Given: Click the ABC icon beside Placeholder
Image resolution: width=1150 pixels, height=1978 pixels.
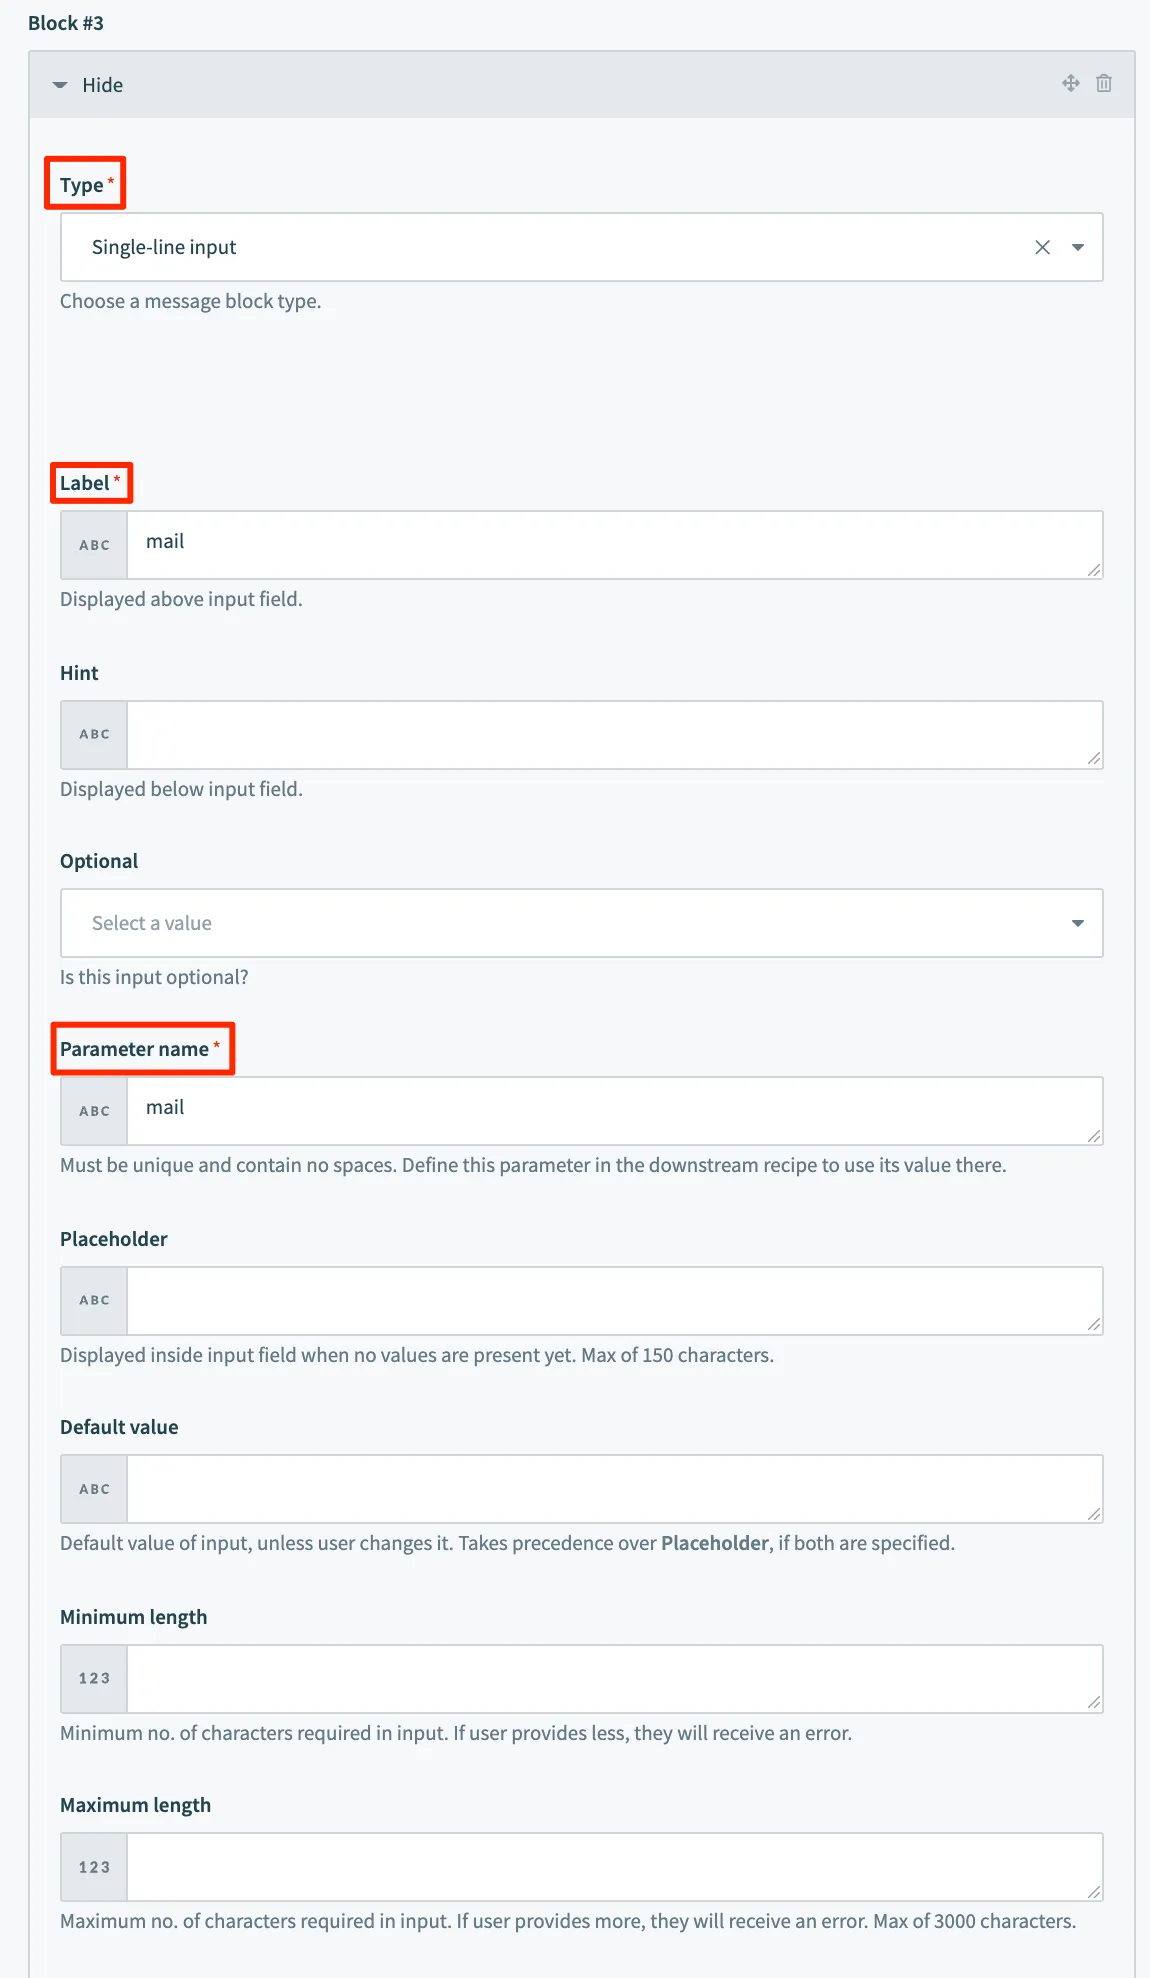Looking at the screenshot, I should (x=94, y=1301).
